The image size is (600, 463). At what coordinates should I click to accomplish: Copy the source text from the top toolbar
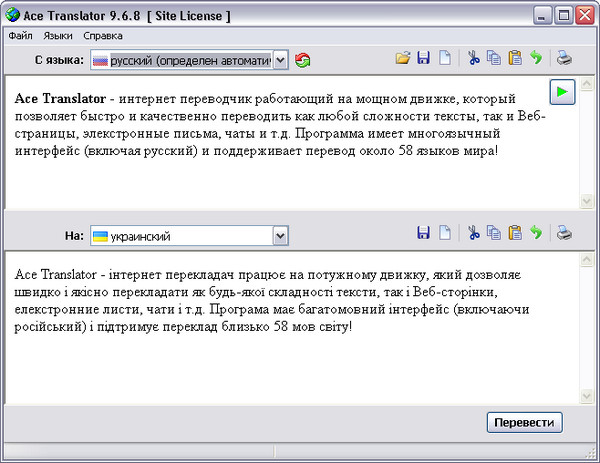[494, 59]
